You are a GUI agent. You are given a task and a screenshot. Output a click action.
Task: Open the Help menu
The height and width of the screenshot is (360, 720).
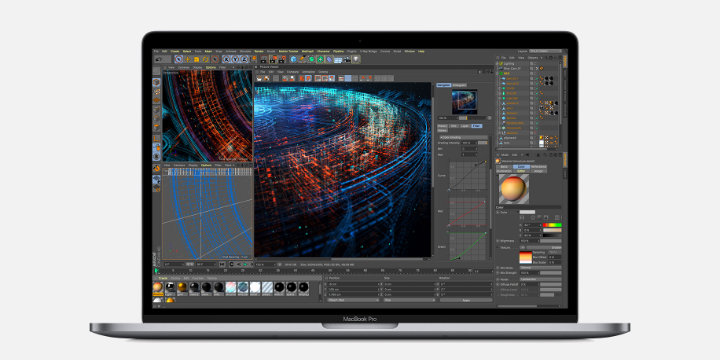tap(421, 51)
